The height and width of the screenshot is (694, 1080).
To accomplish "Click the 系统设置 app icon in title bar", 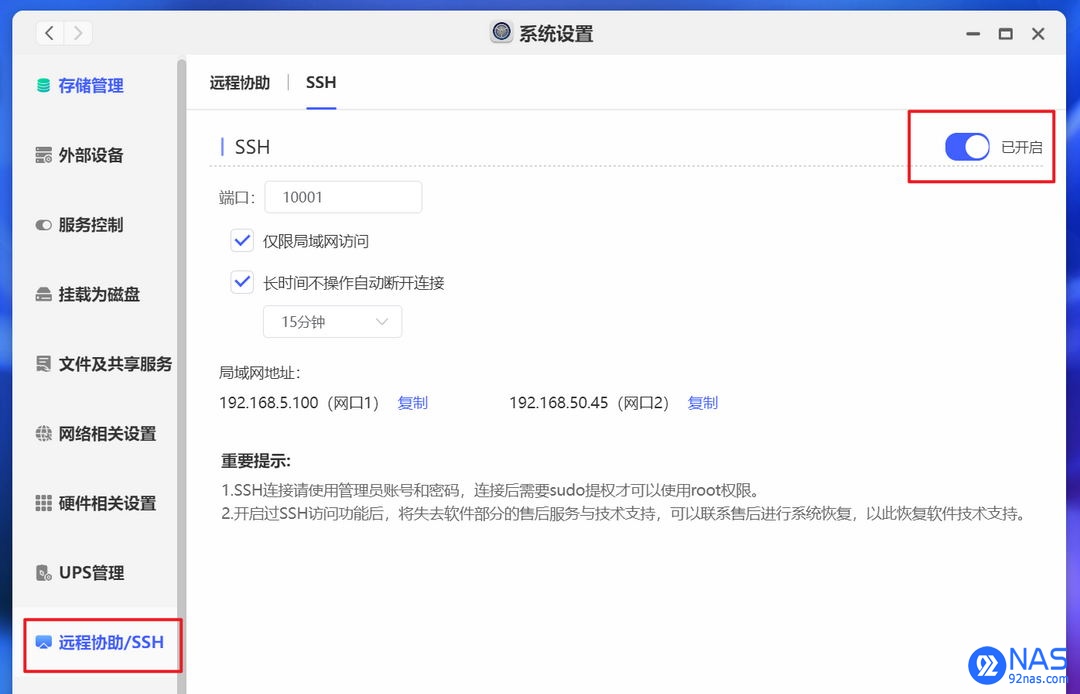I will pyautogui.click(x=501, y=32).
